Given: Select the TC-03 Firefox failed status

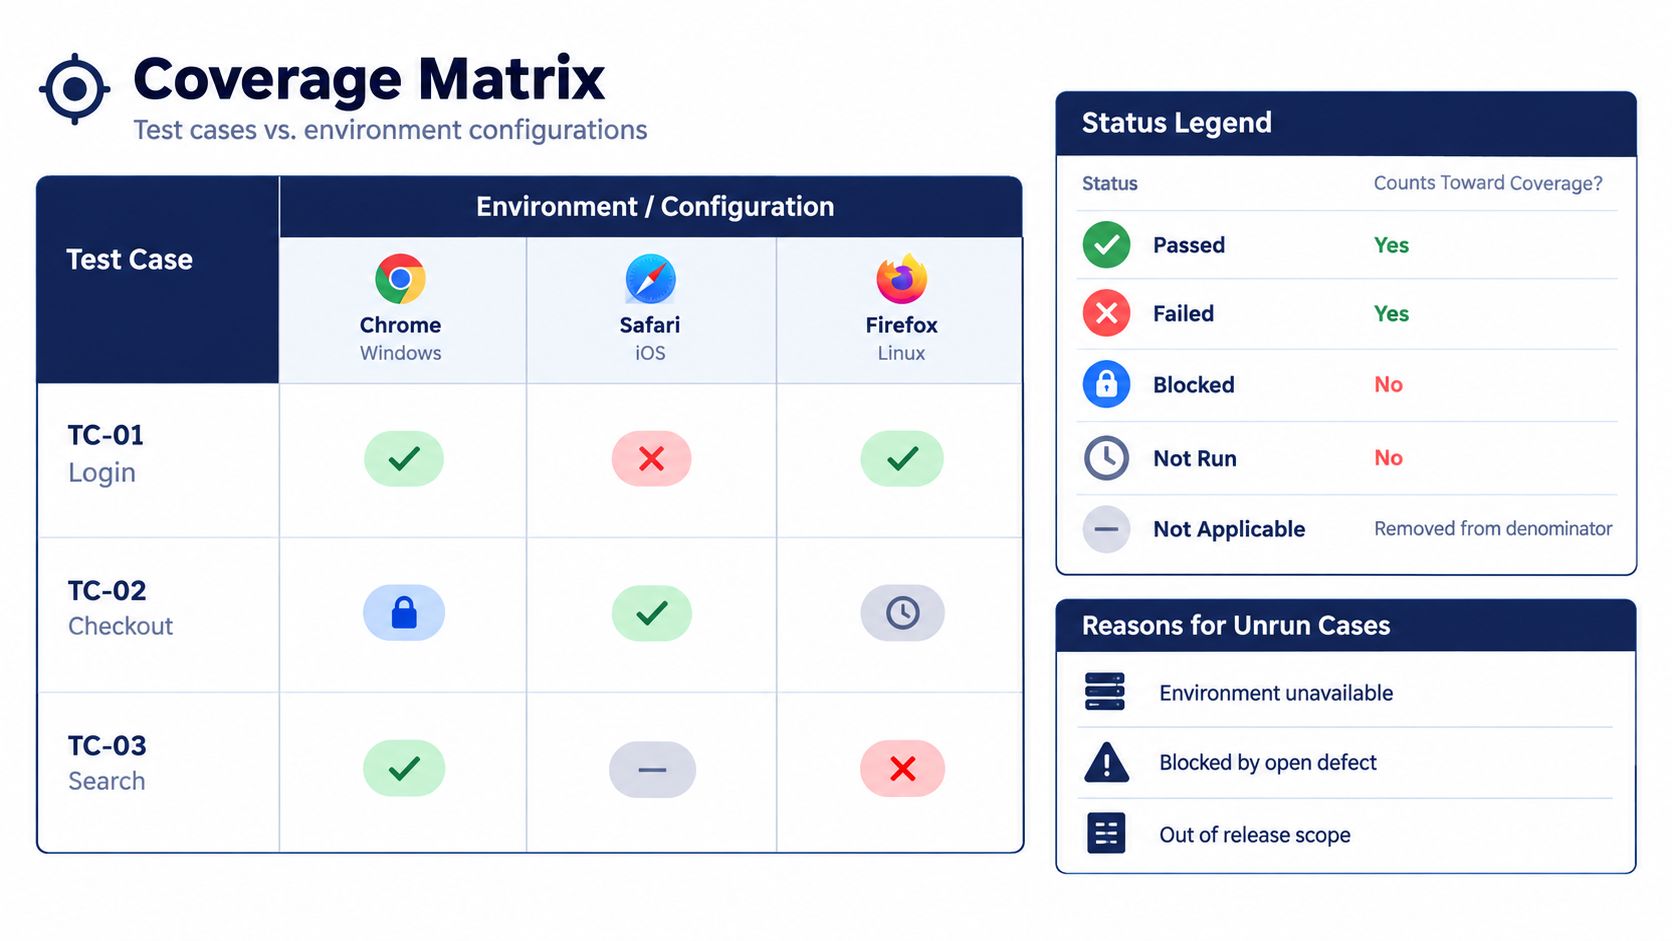Looking at the screenshot, I should [x=902, y=768].
